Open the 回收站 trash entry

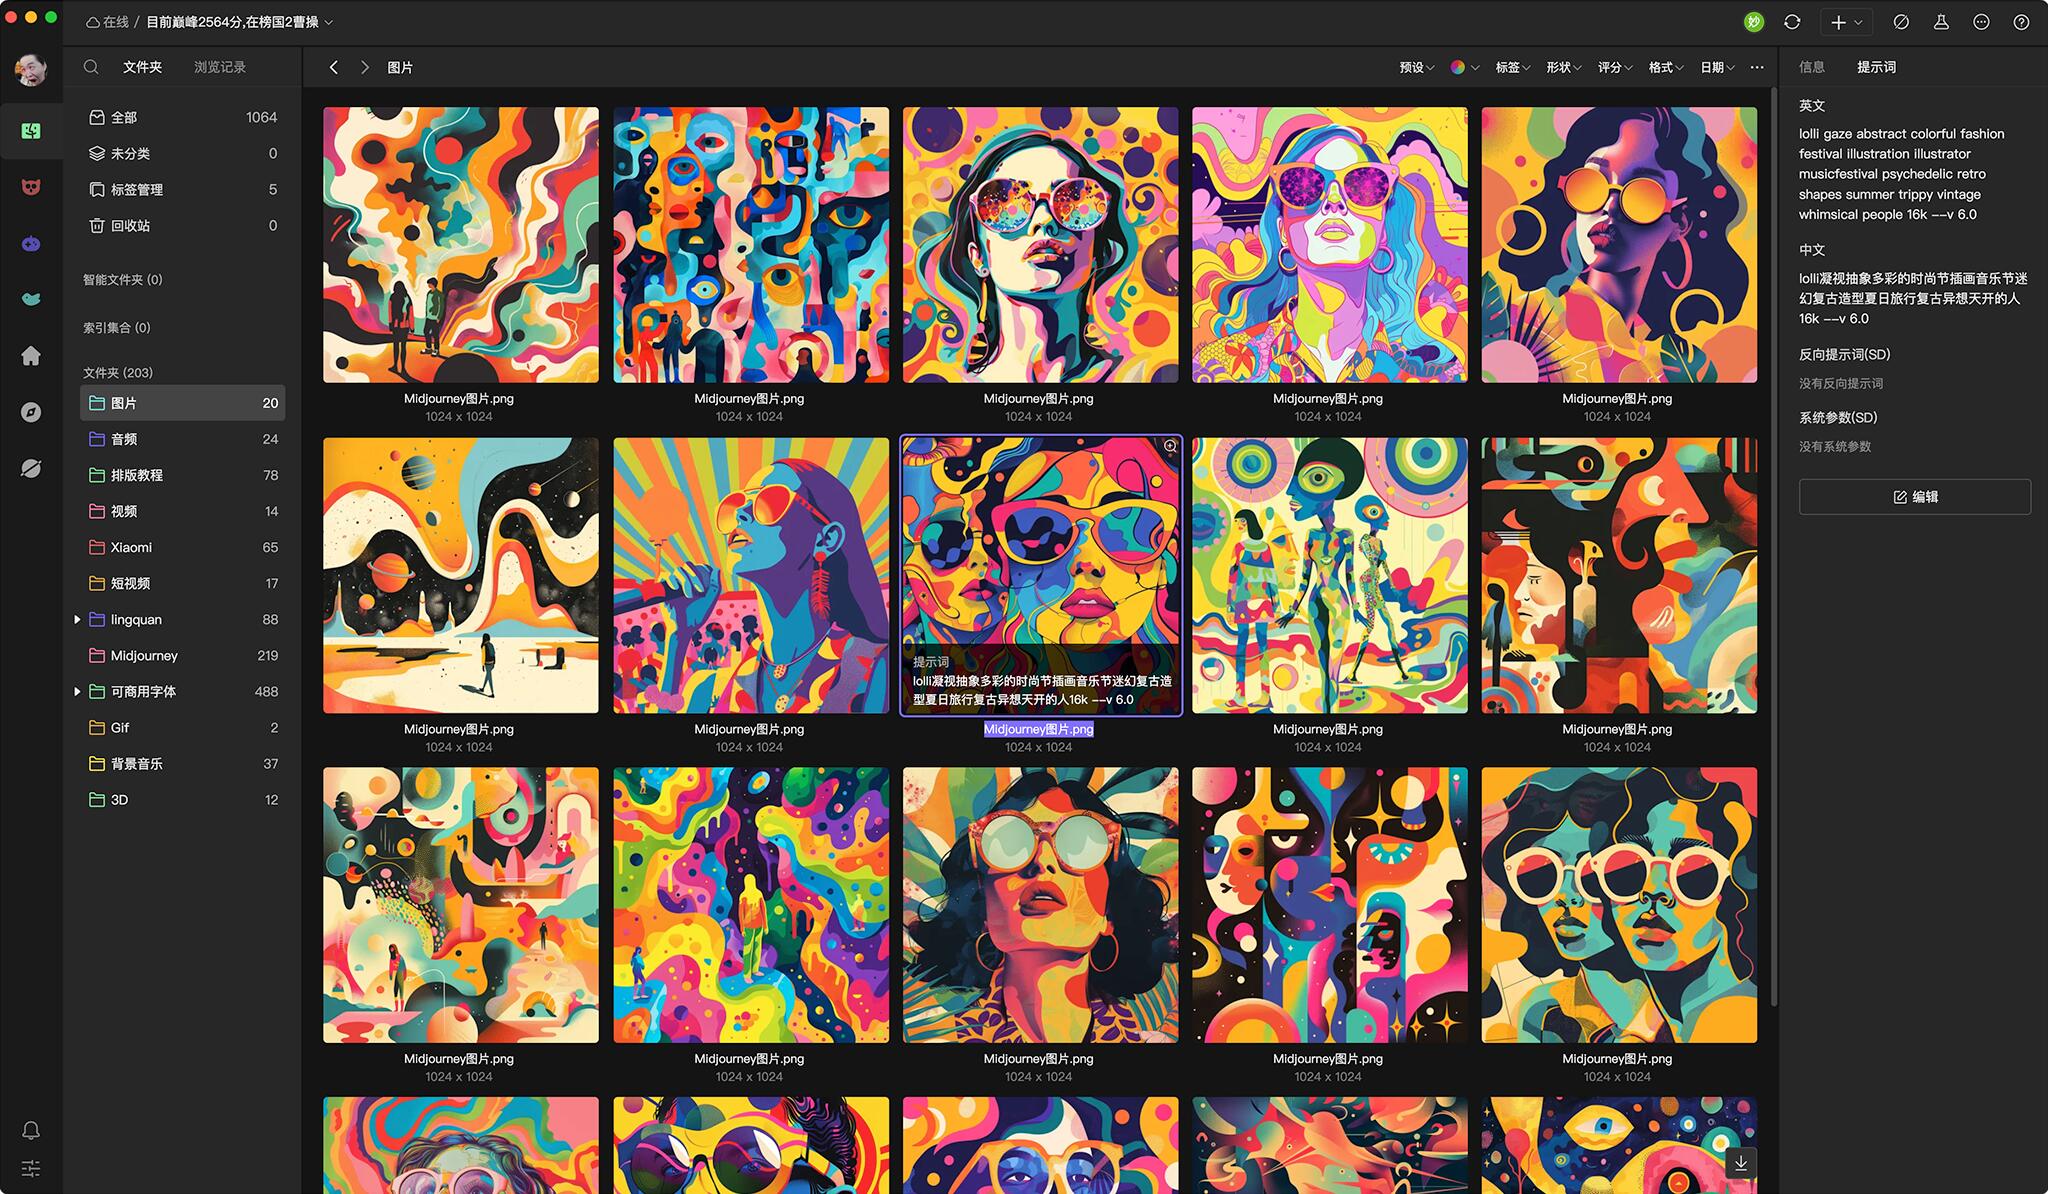tap(130, 225)
